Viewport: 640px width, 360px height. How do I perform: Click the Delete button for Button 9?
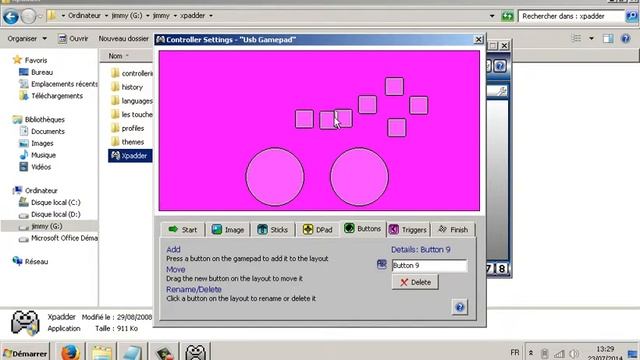tap(415, 282)
